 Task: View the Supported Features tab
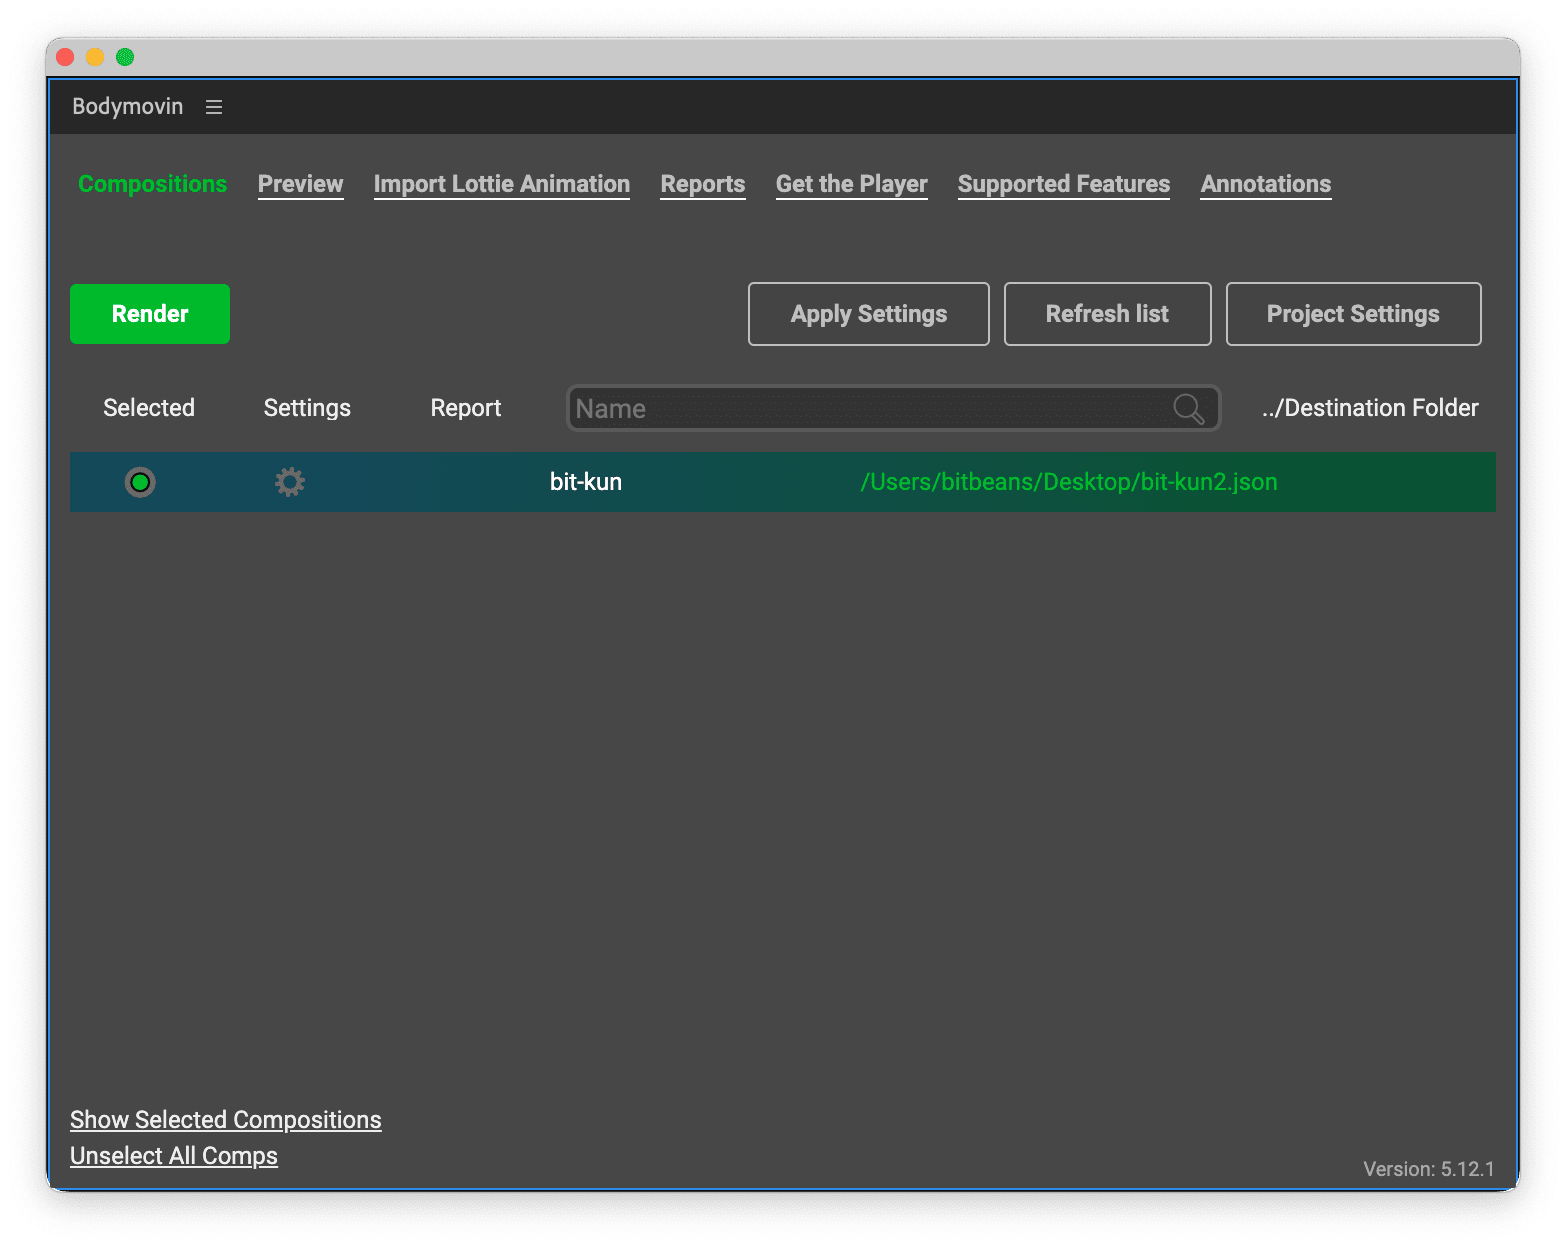click(1063, 184)
